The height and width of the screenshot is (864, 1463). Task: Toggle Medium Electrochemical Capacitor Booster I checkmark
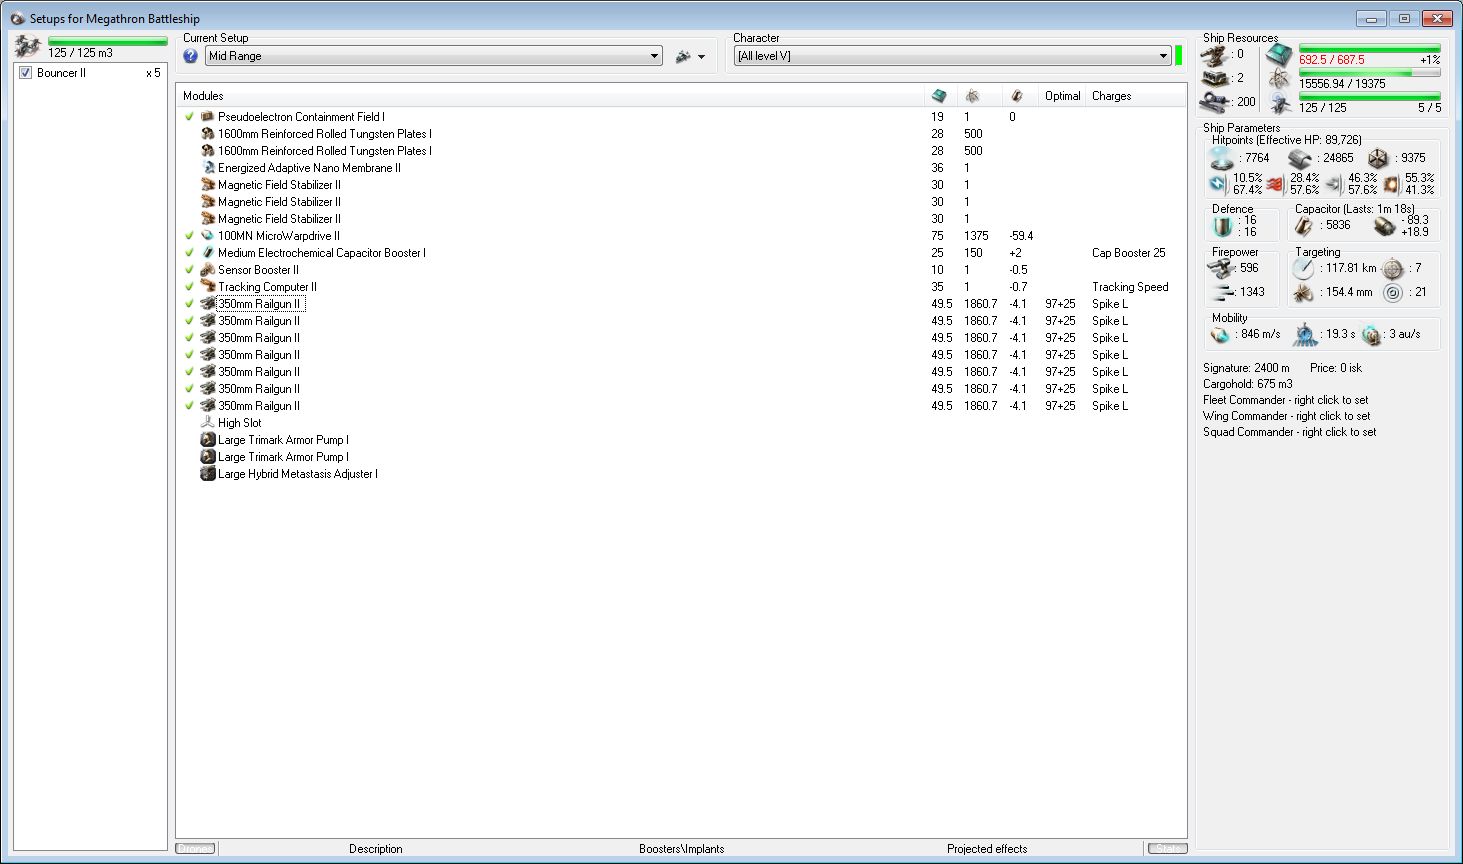(190, 253)
